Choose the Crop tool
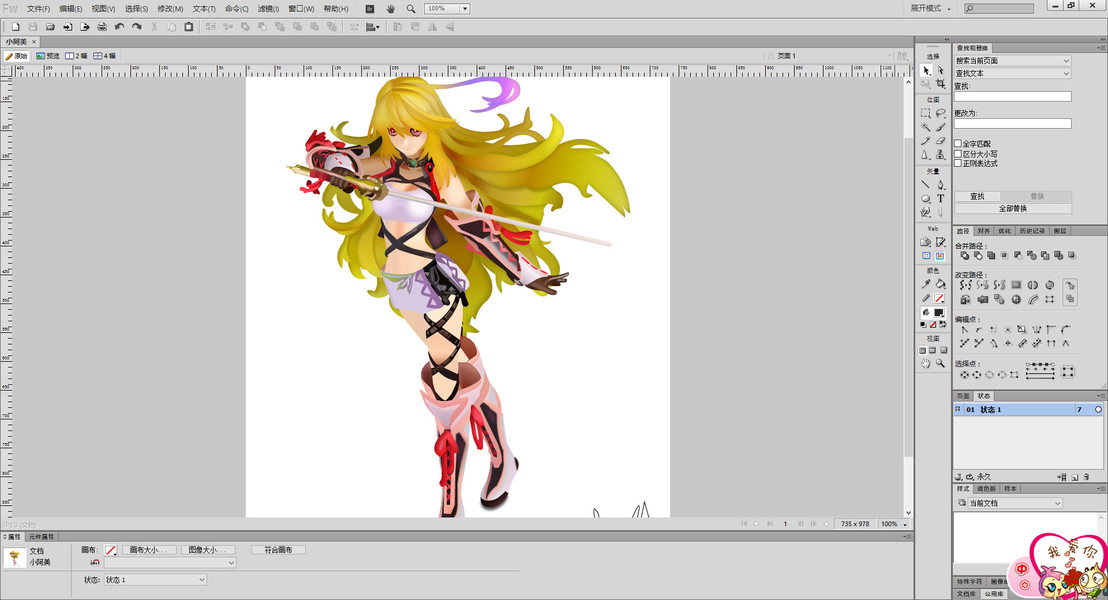This screenshot has height=600, width=1108. [x=941, y=84]
